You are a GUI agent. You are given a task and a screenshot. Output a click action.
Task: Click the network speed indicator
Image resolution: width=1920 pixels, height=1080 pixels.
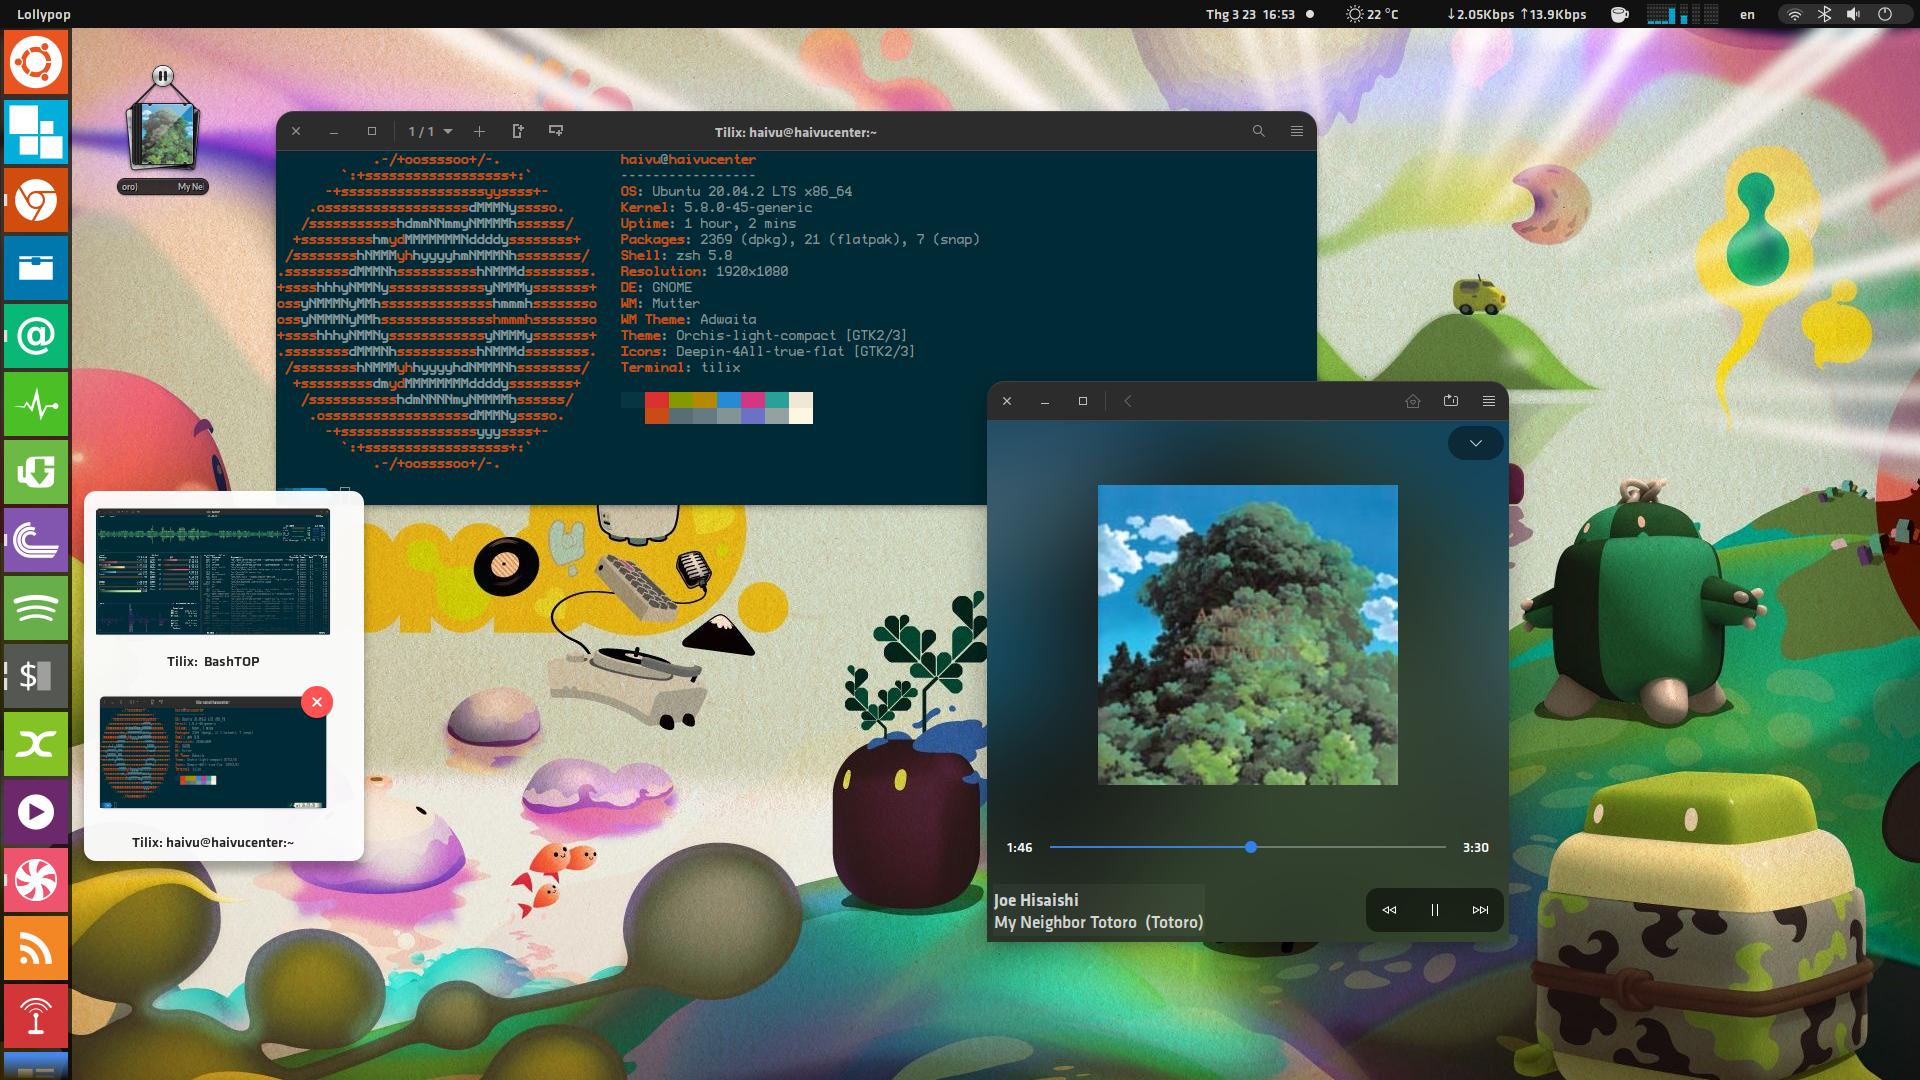(x=1517, y=14)
